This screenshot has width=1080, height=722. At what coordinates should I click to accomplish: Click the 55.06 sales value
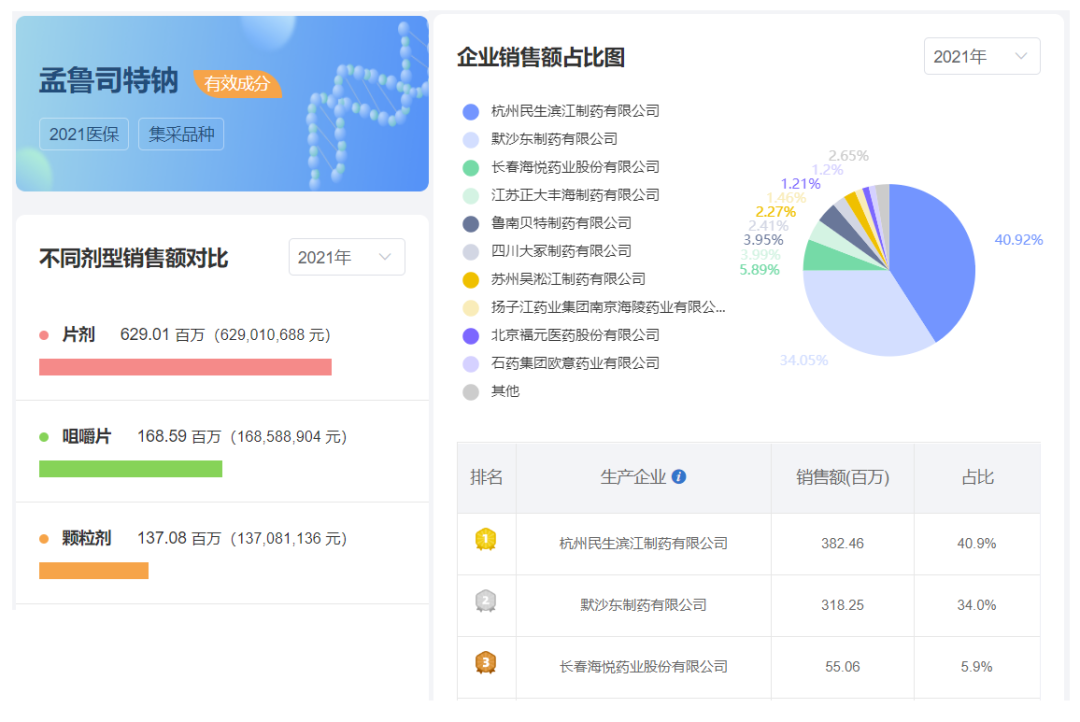842,667
